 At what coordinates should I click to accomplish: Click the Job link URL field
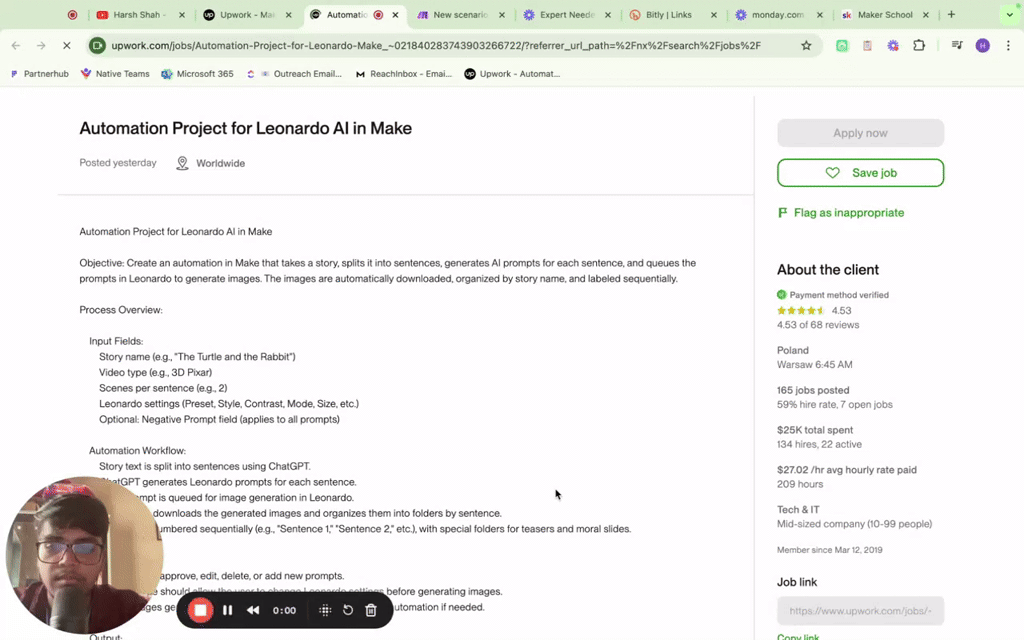860,611
